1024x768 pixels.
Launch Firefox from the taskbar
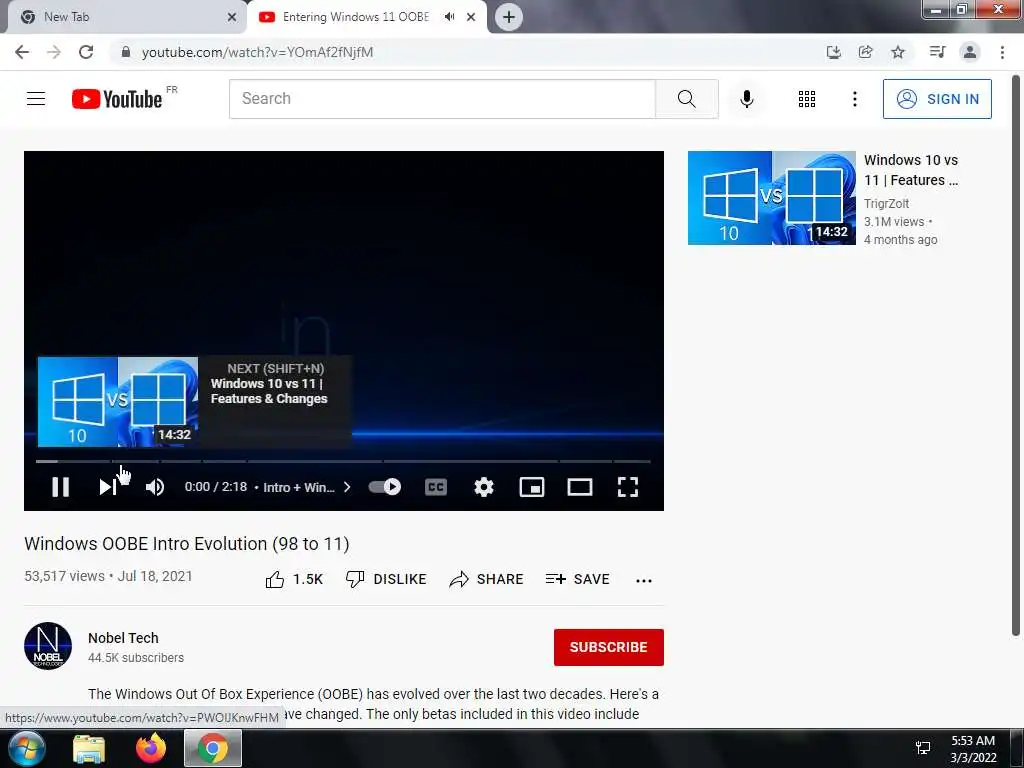151,748
